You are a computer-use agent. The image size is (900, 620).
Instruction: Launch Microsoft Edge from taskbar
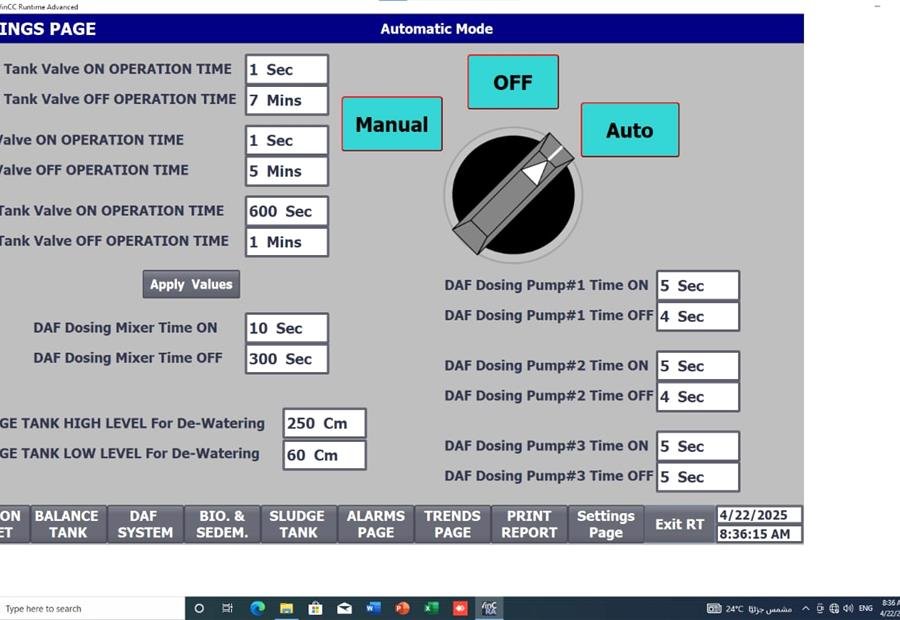(x=258, y=609)
